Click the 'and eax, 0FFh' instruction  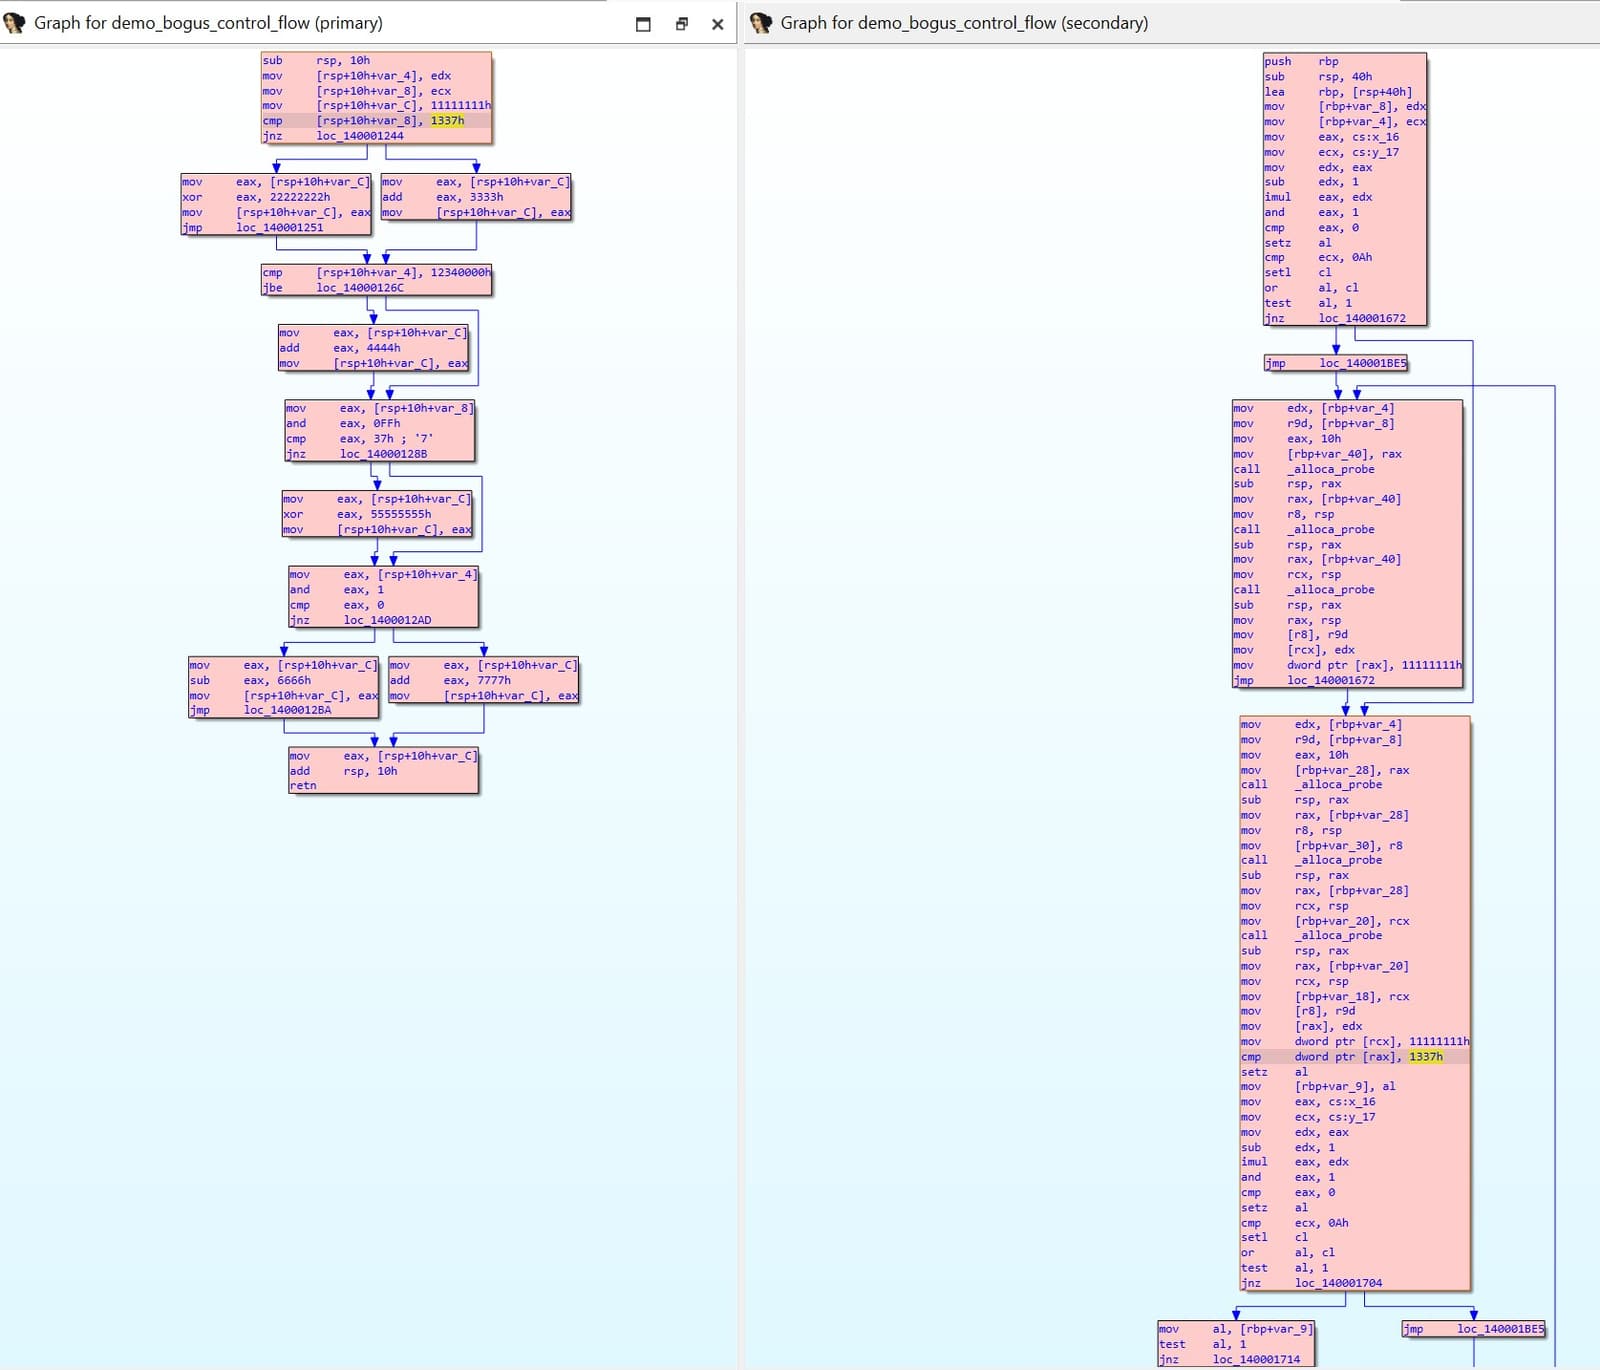coord(343,423)
